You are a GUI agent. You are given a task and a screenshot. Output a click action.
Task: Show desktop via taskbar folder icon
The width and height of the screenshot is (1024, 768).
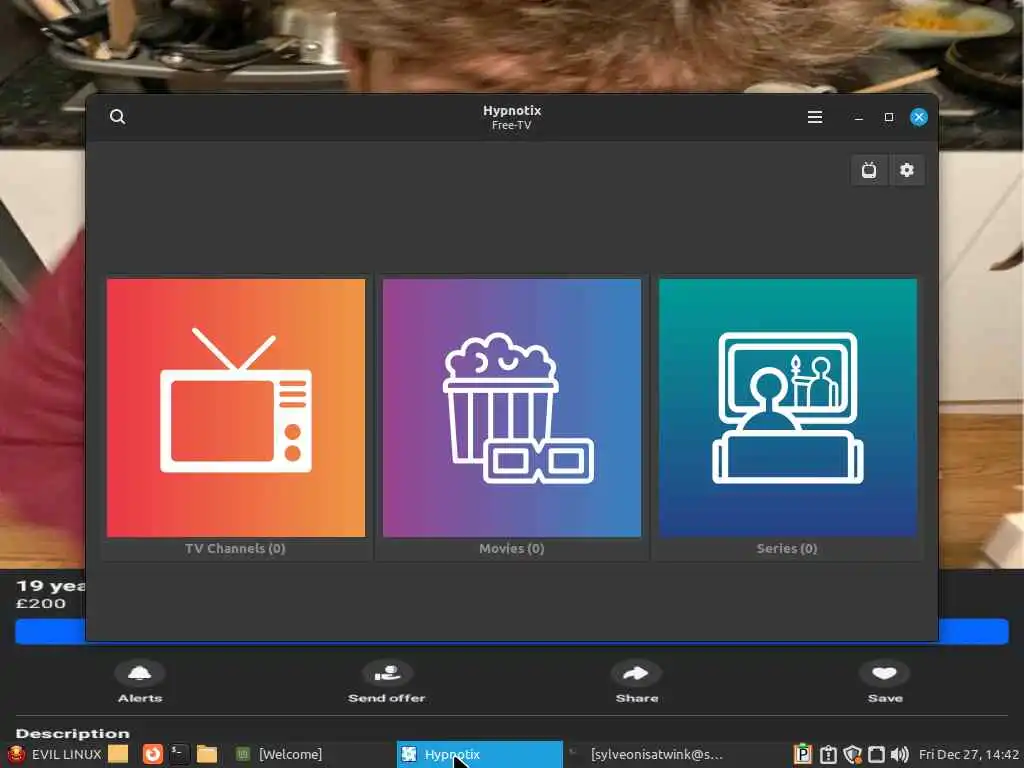(x=118, y=754)
